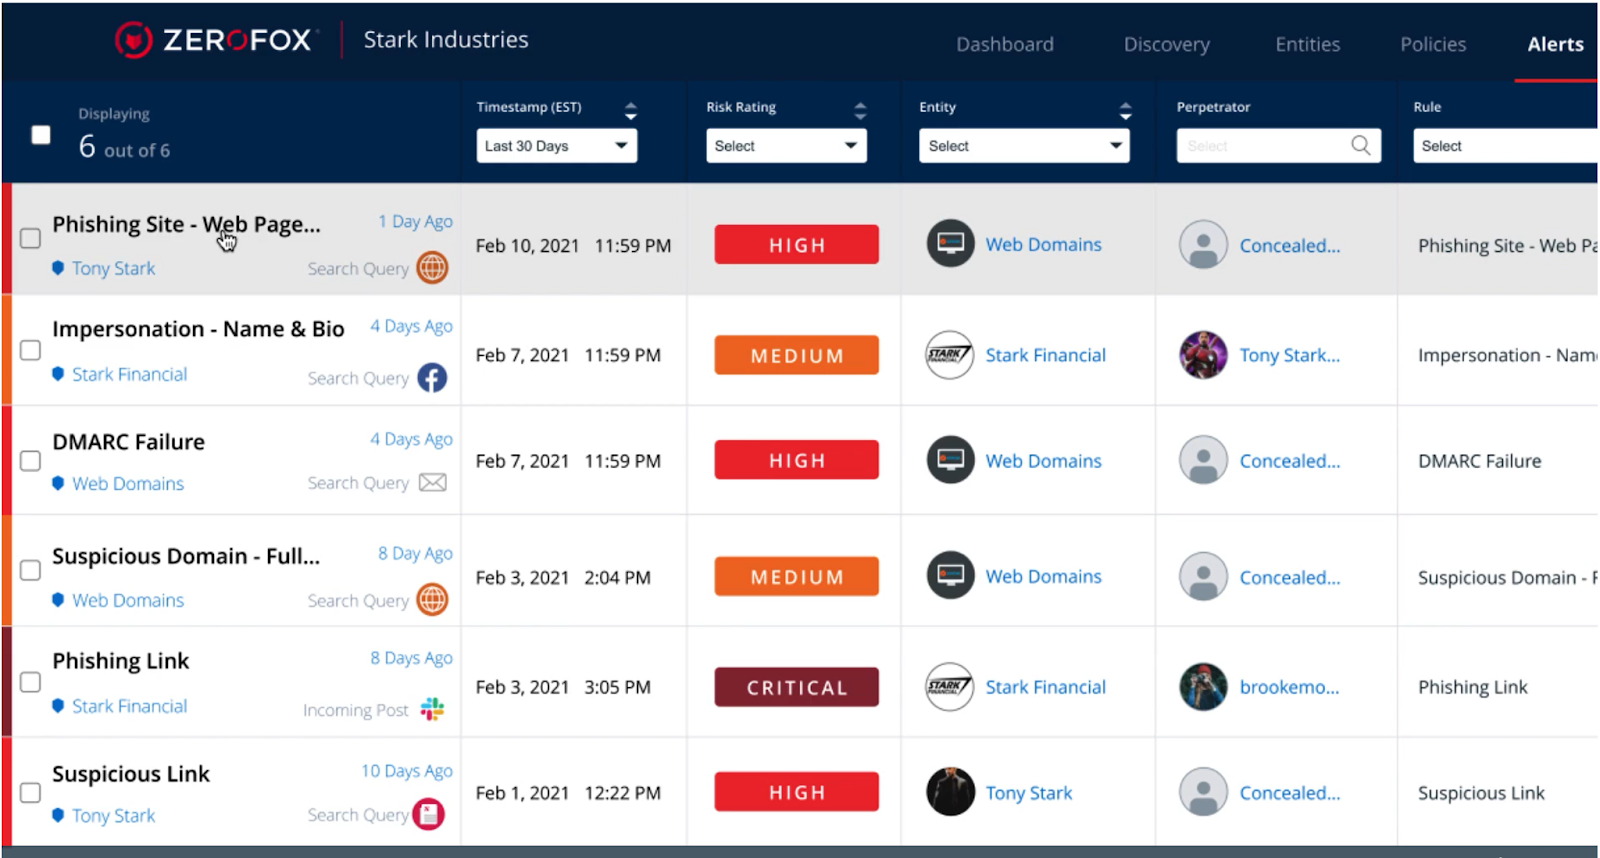The height and width of the screenshot is (858, 1600).
Task: Click Web Domains entity icon in Phishing Site row
Action: [x=950, y=244]
